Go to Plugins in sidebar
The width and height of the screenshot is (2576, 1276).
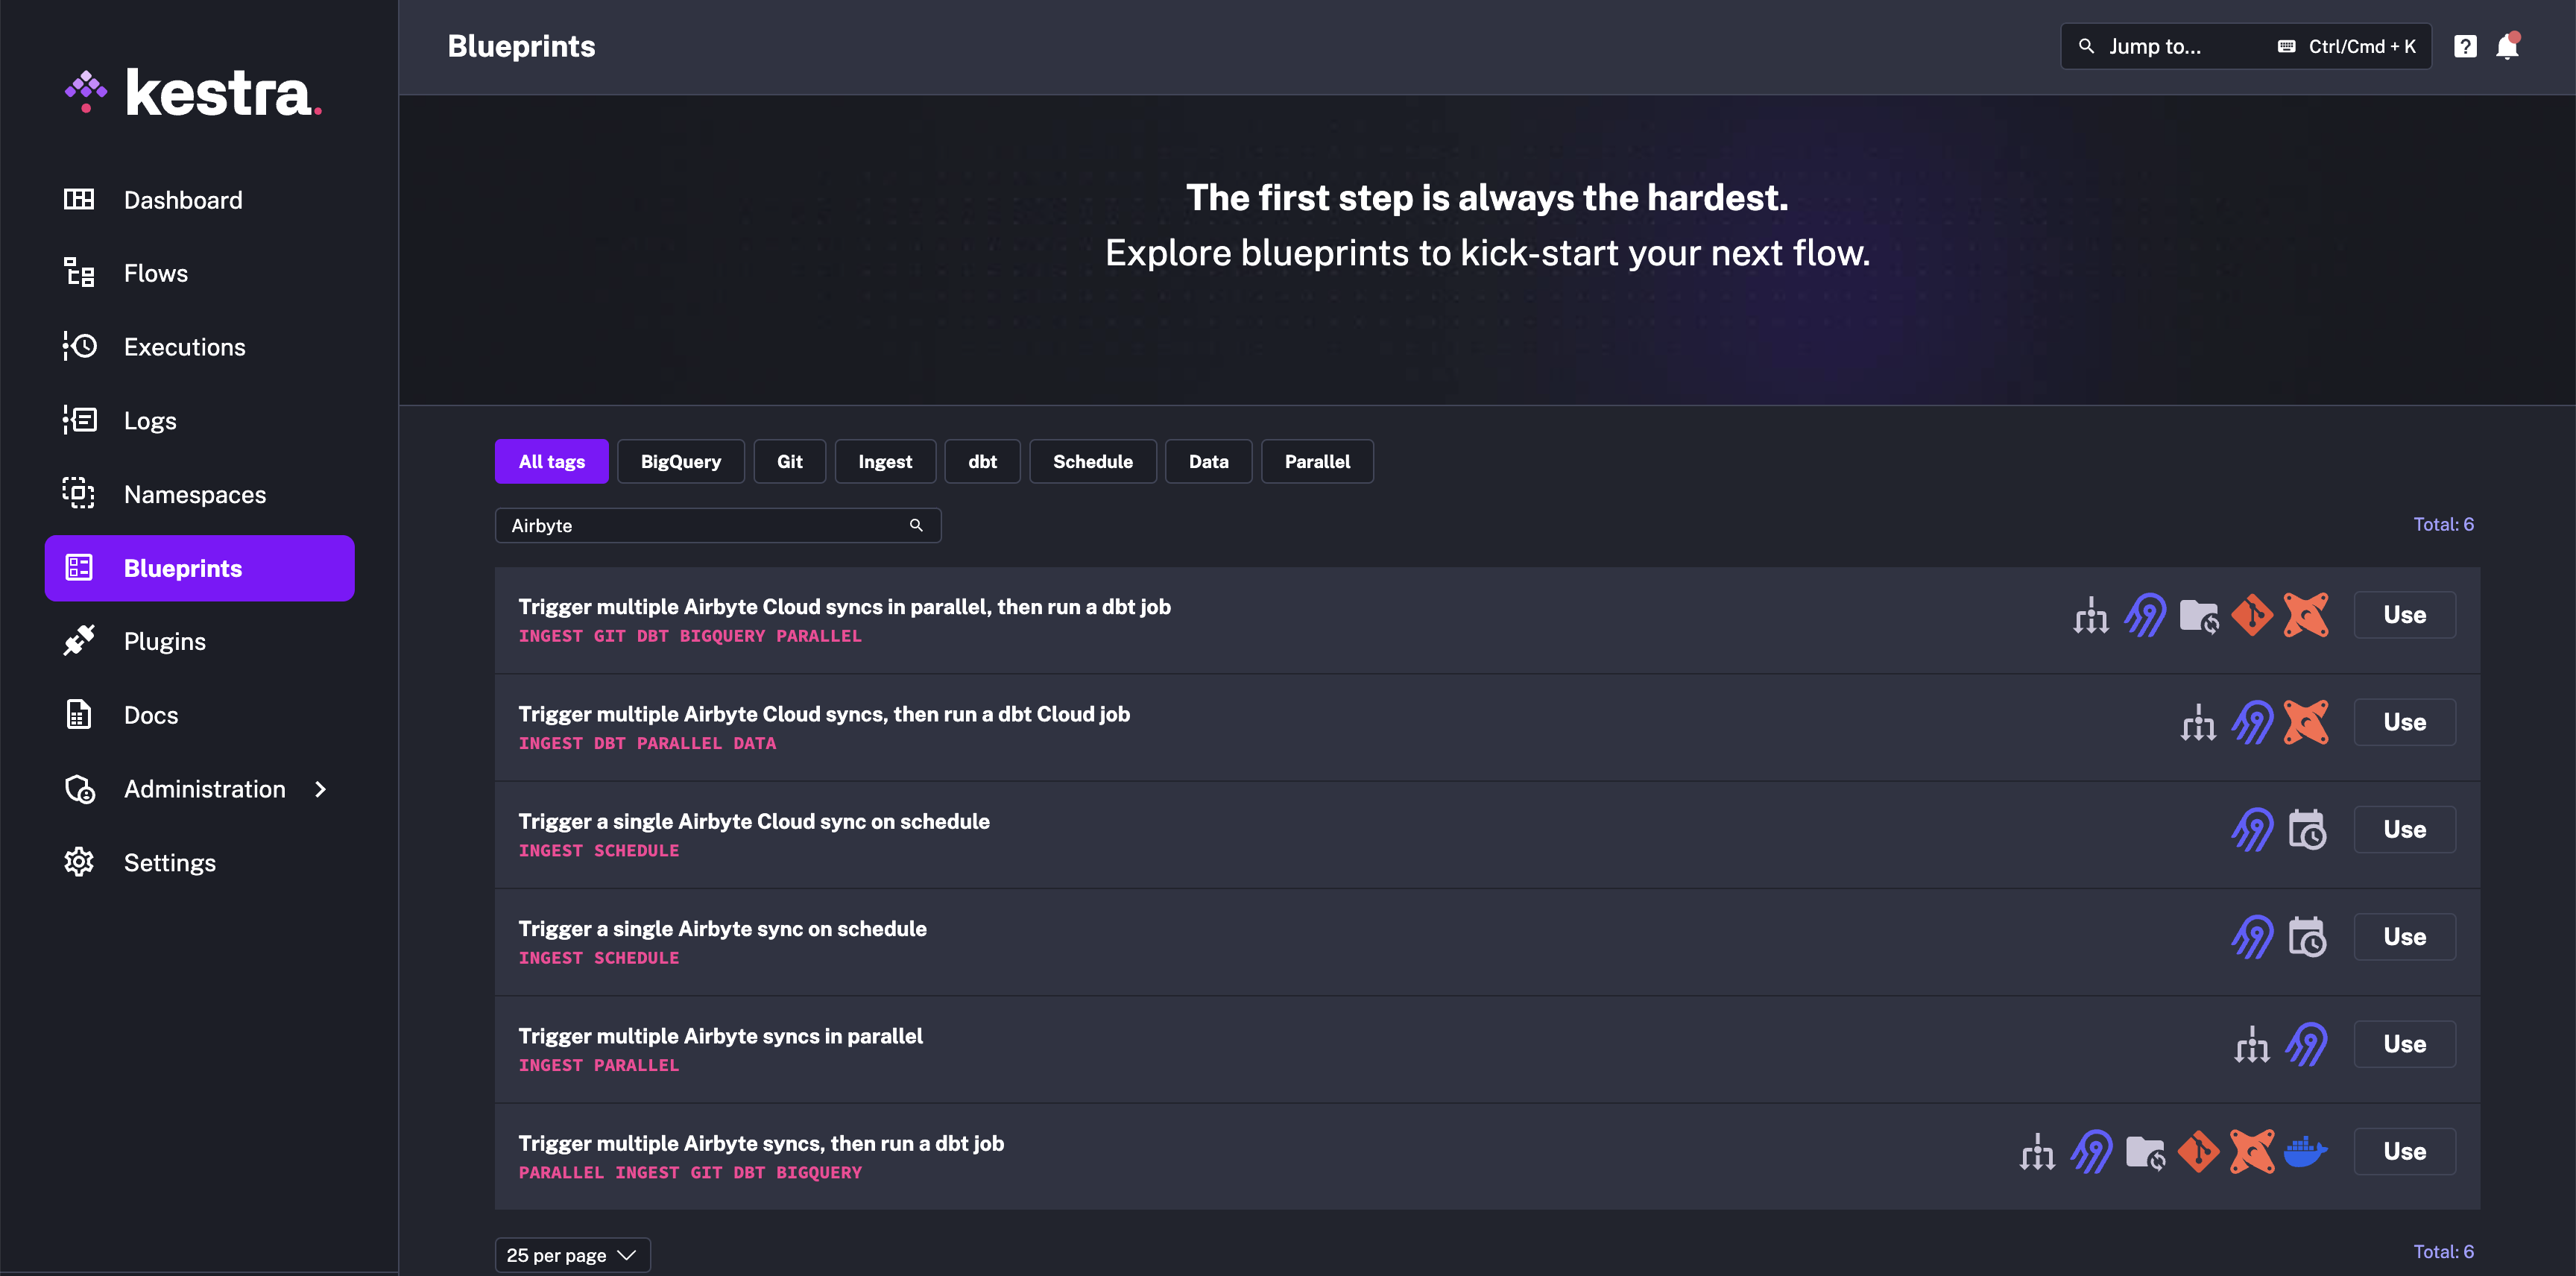pyautogui.click(x=164, y=641)
